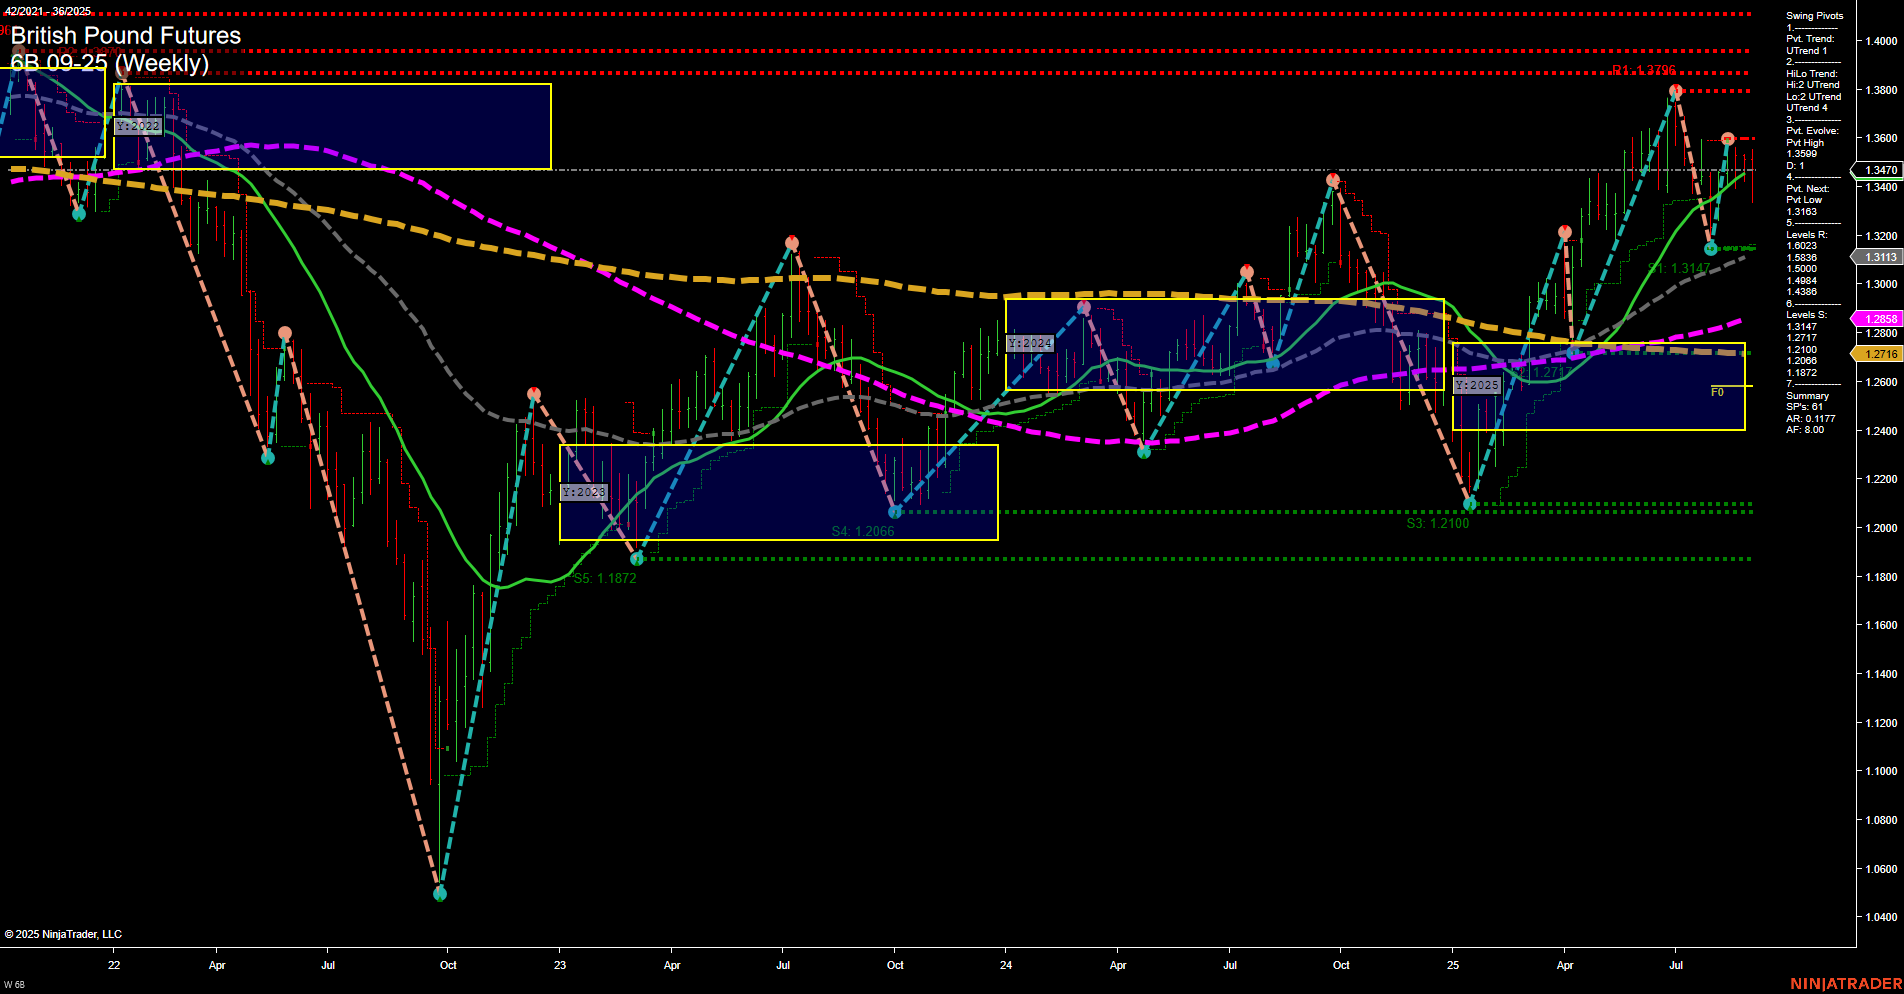The height and width of the screenshot is (994, 1904).
Task: Click the F0 label inside the 2025 zone
Action: click(1717, 392)
